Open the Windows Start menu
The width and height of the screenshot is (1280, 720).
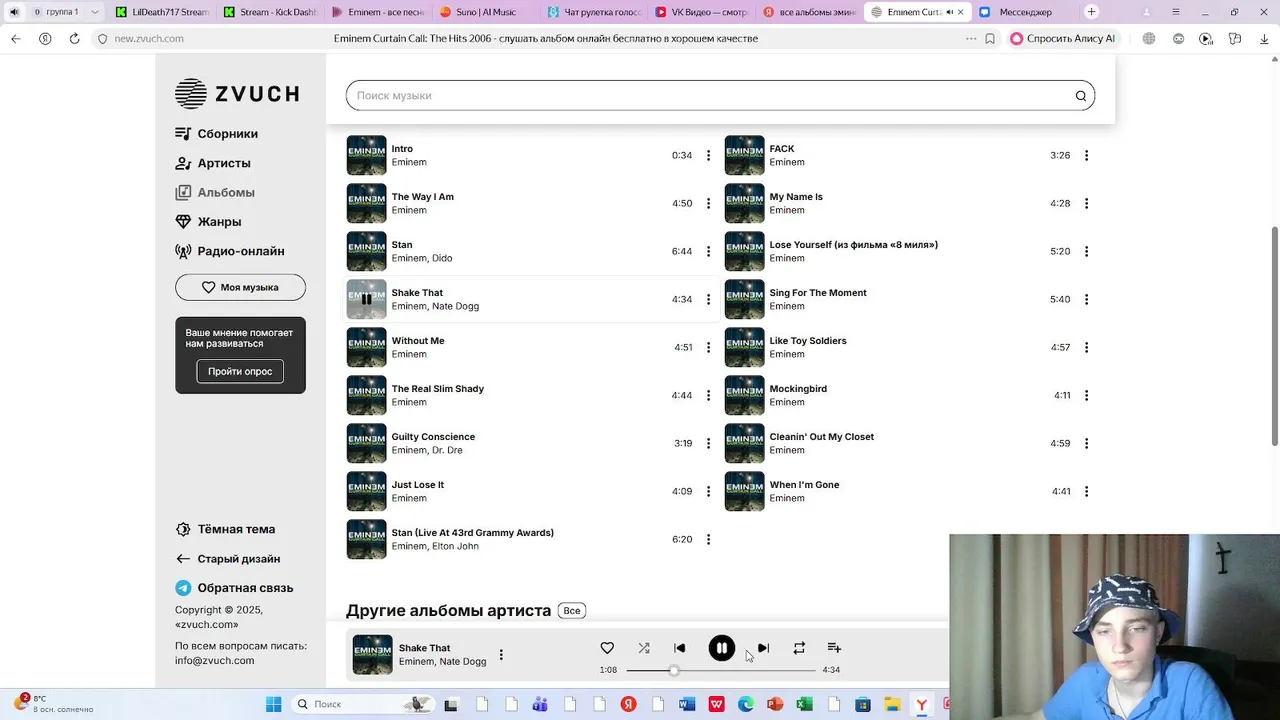click(x=273, y=704)
